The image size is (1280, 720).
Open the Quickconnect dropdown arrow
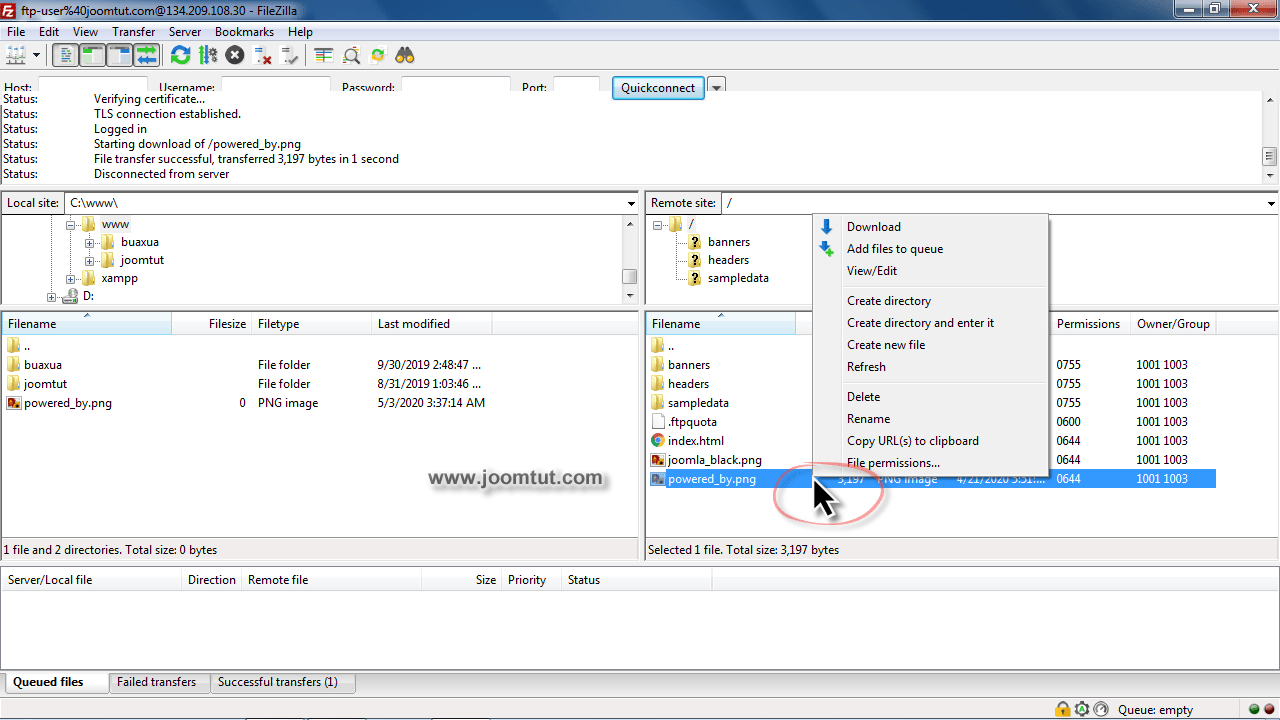716,88
